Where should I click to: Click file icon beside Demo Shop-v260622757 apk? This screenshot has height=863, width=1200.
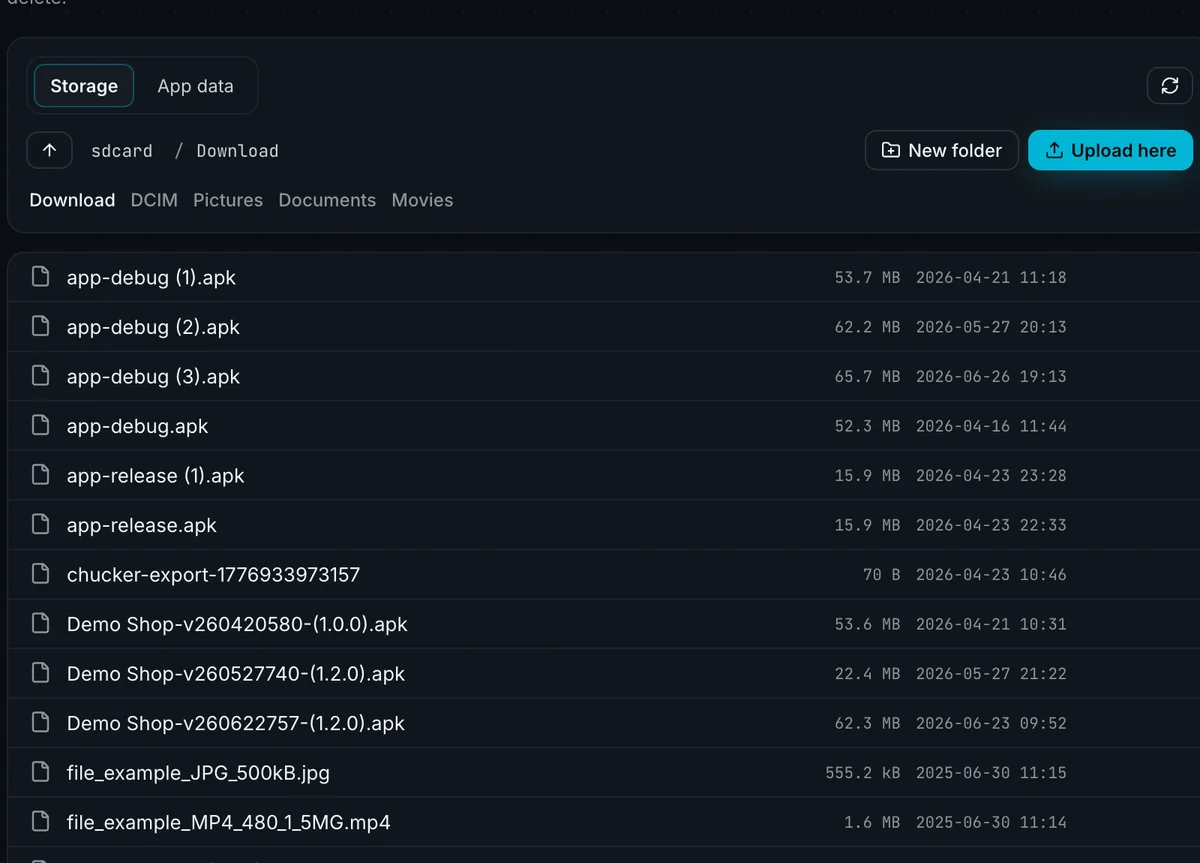tap(40, 723)
